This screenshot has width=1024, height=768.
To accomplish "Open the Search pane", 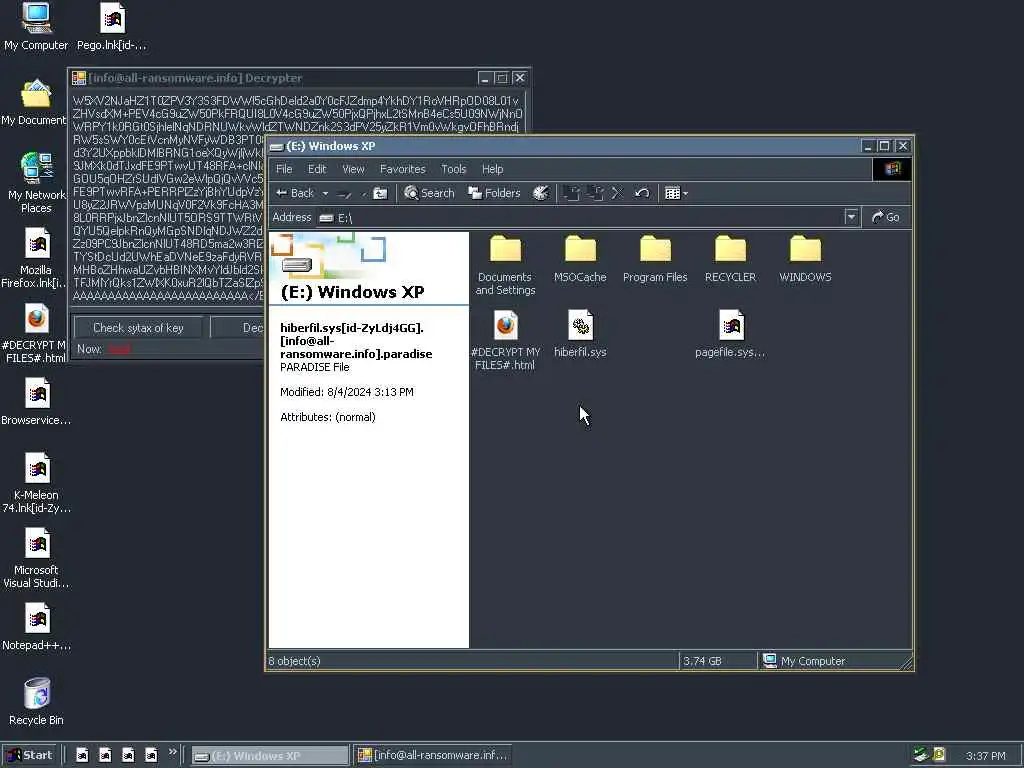I will [429, 193].
